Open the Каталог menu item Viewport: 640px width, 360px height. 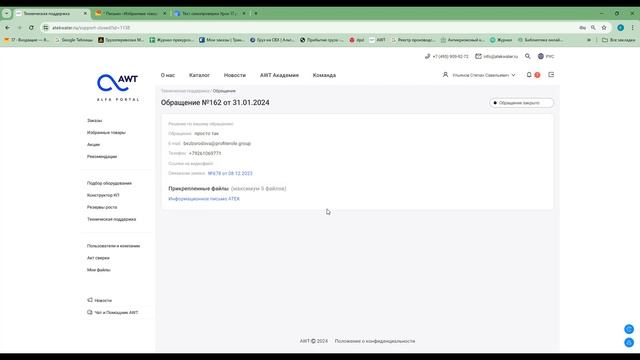(x=199, y=75)
